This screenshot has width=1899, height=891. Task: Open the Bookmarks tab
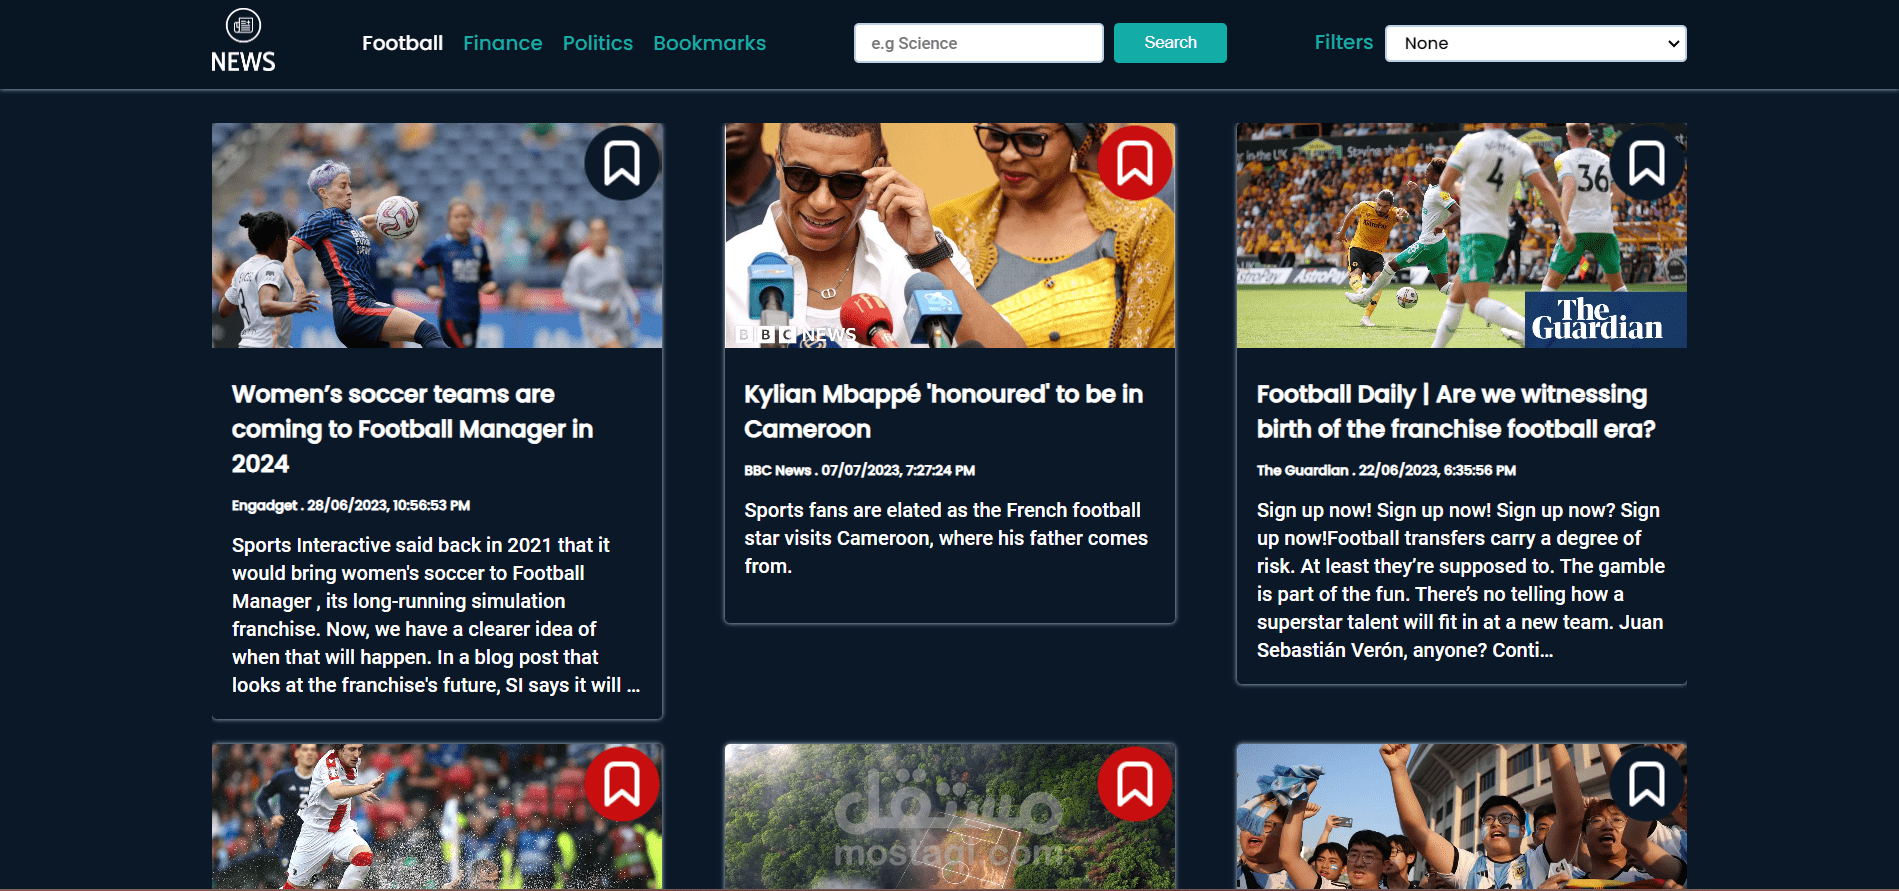709,43
